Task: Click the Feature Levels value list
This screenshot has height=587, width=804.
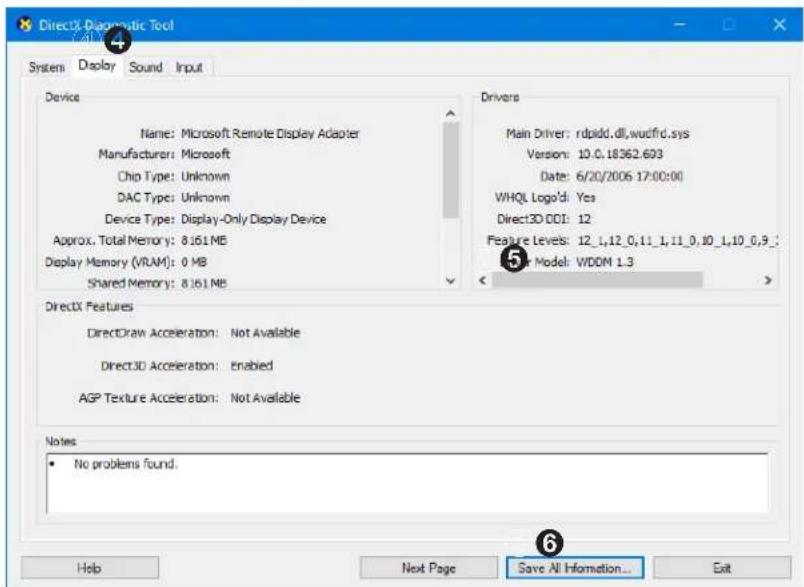Action: point(677,240)
